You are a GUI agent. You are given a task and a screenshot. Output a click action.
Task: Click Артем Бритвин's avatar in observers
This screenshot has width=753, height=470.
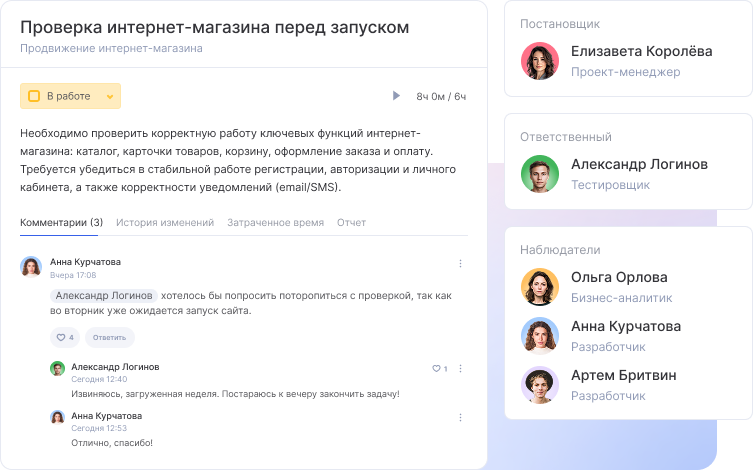click(540, 385)
